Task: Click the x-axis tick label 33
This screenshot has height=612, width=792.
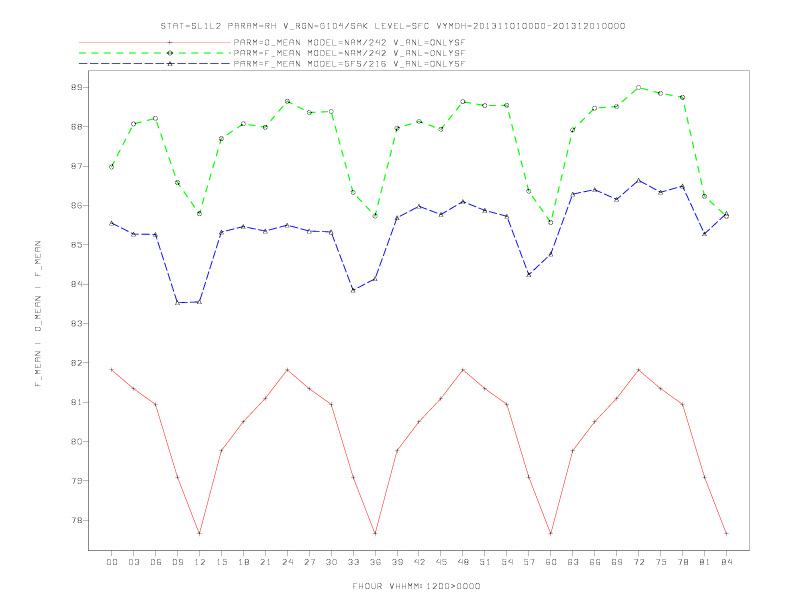Action: click(353, 562)
